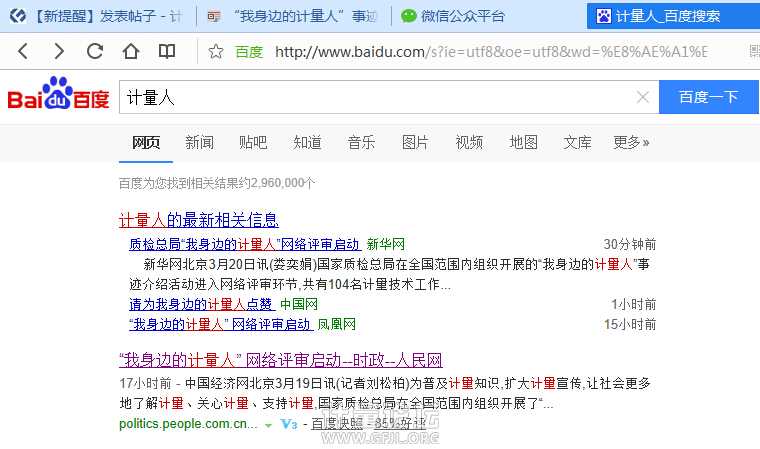
Task: Click the Baidu logo
Action: point(59,96)
